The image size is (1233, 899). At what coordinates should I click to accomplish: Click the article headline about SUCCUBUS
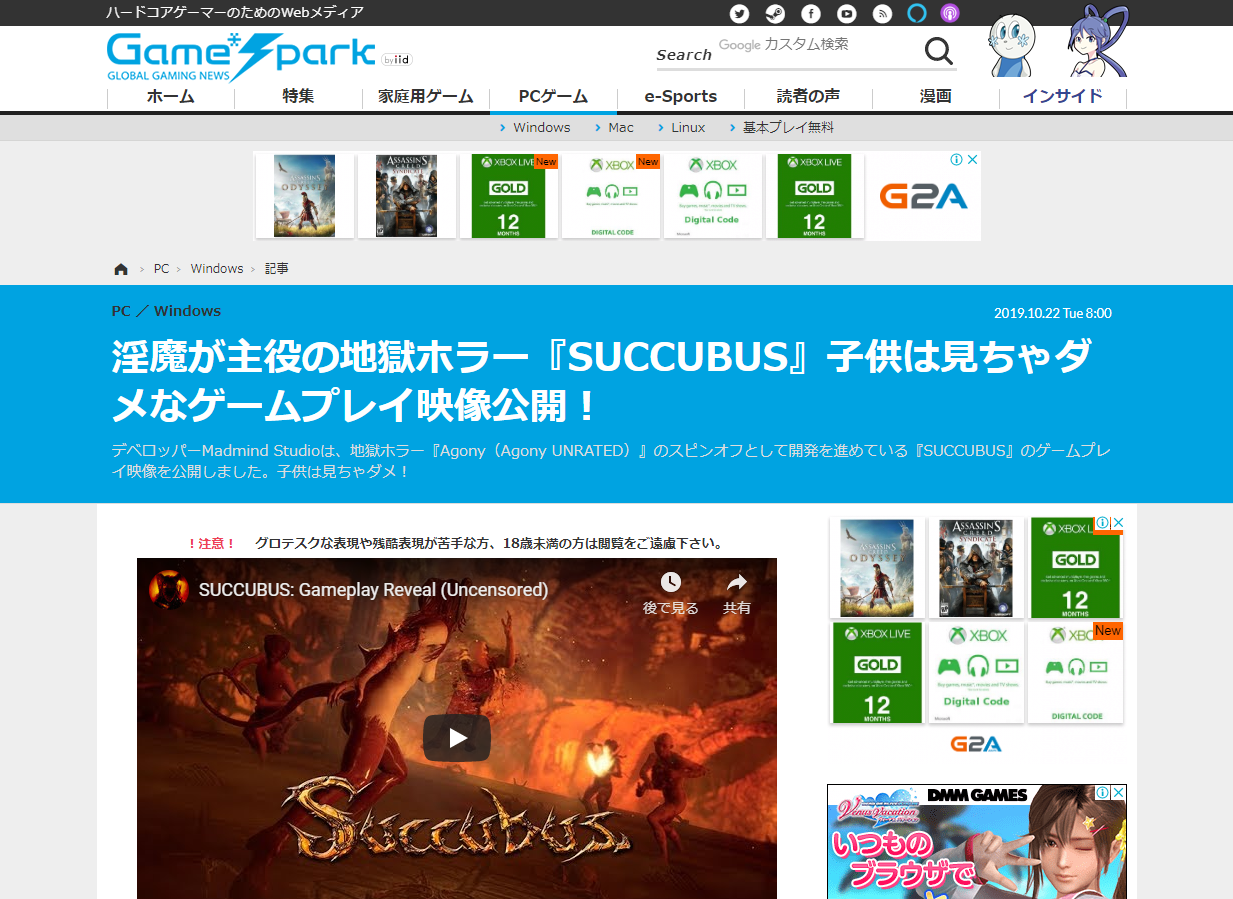tap(602, 381)
